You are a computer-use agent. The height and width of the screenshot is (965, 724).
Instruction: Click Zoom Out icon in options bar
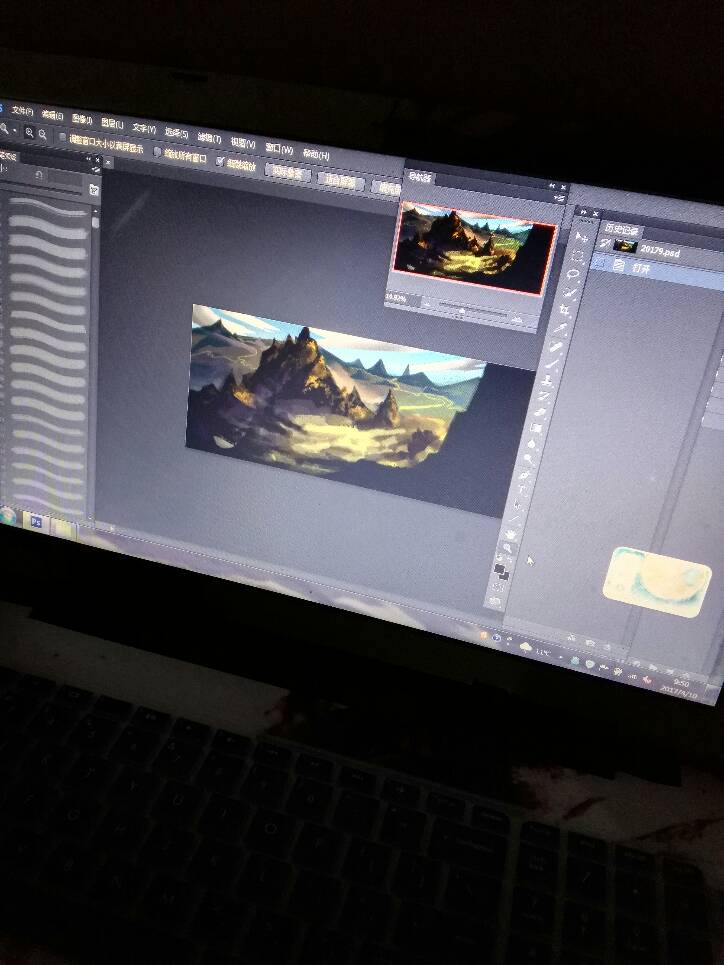click(42, 134)
